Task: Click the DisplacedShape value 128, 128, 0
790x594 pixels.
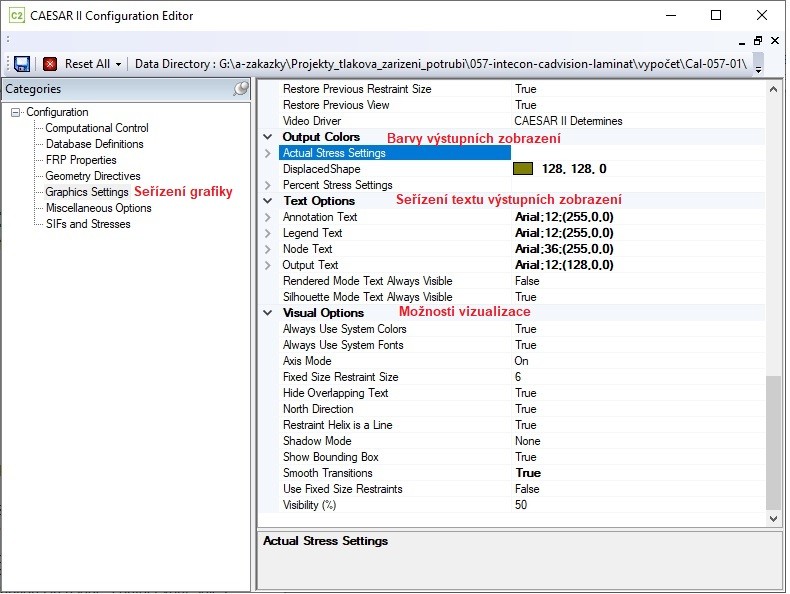Action: (574, 169)
